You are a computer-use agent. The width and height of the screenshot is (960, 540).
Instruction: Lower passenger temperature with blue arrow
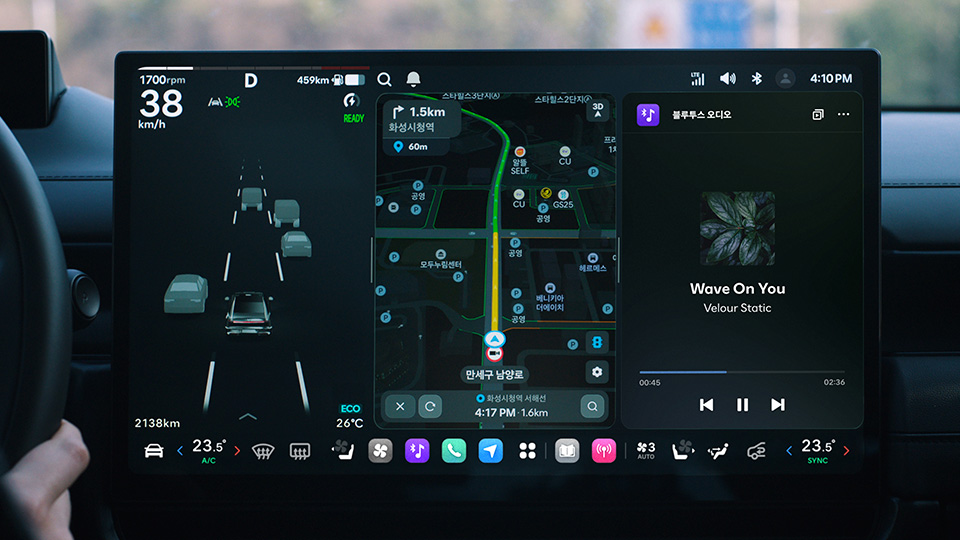[789, 451]
